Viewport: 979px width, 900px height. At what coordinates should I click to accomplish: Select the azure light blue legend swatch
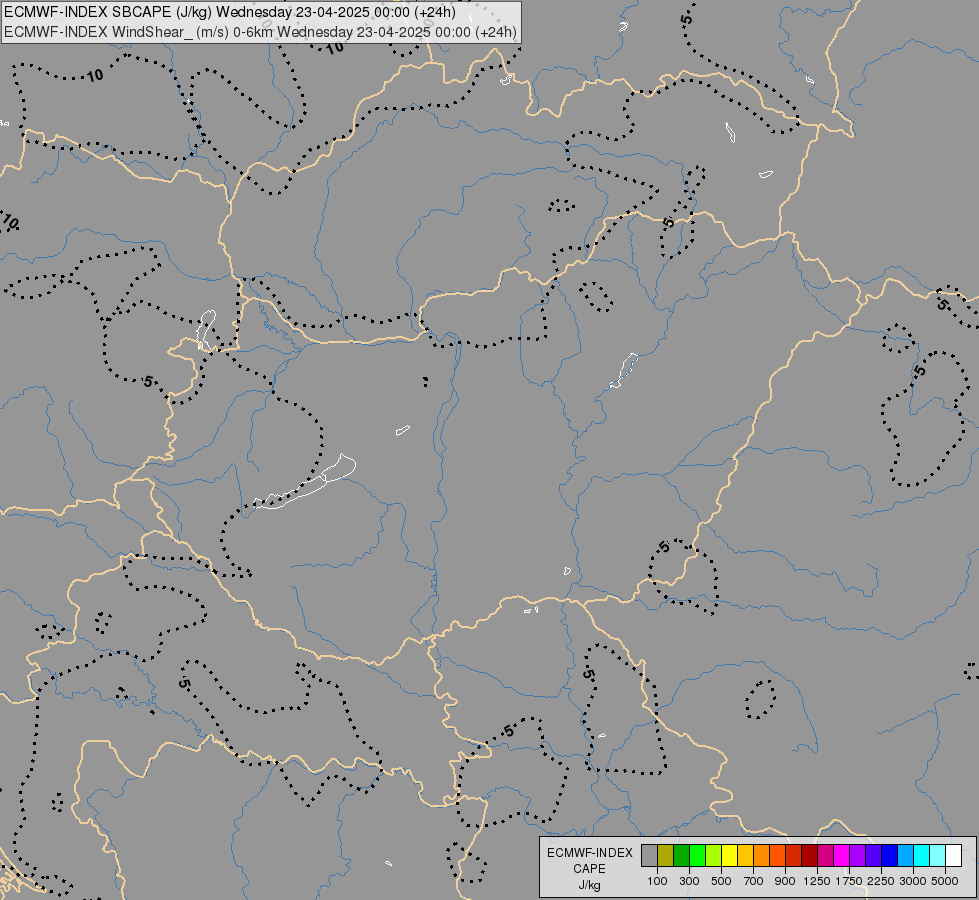pyautogui.click(x=905, y=855)
